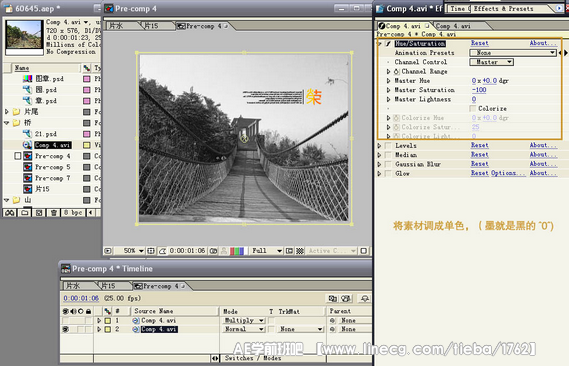569x366 pixels.
Task: Show layer 1 with its video eye switch
Action: tap(66, 320)
